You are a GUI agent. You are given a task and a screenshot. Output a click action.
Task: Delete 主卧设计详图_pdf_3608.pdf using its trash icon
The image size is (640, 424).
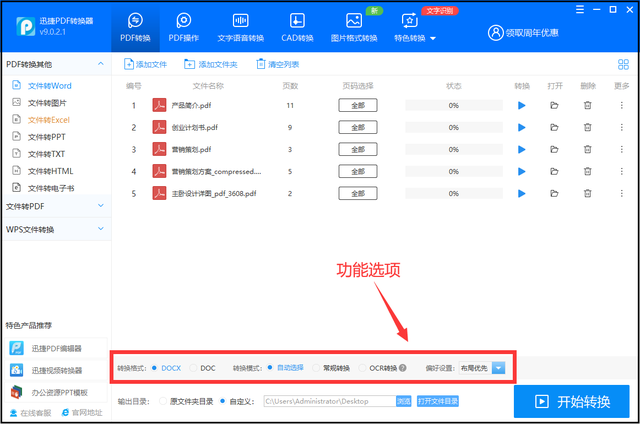click(588, 193)
